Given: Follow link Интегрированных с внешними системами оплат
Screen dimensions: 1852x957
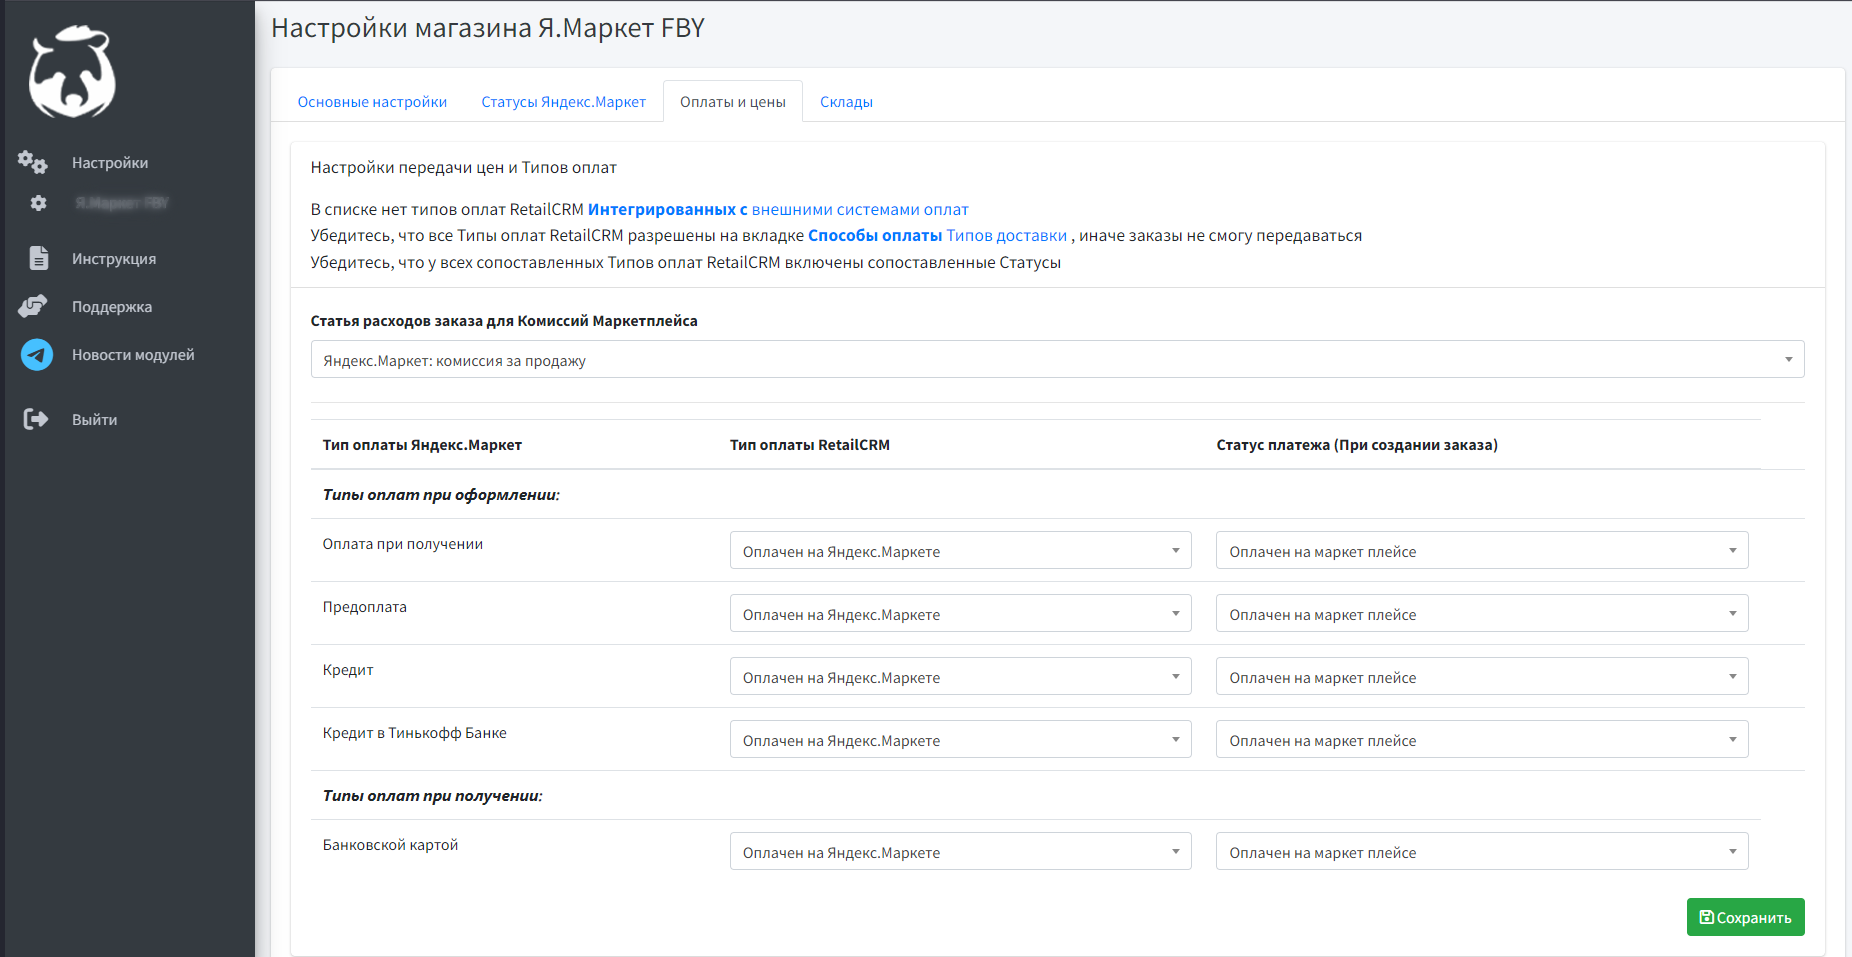Looking at the screenshot, I should click(x=778, y=209).
